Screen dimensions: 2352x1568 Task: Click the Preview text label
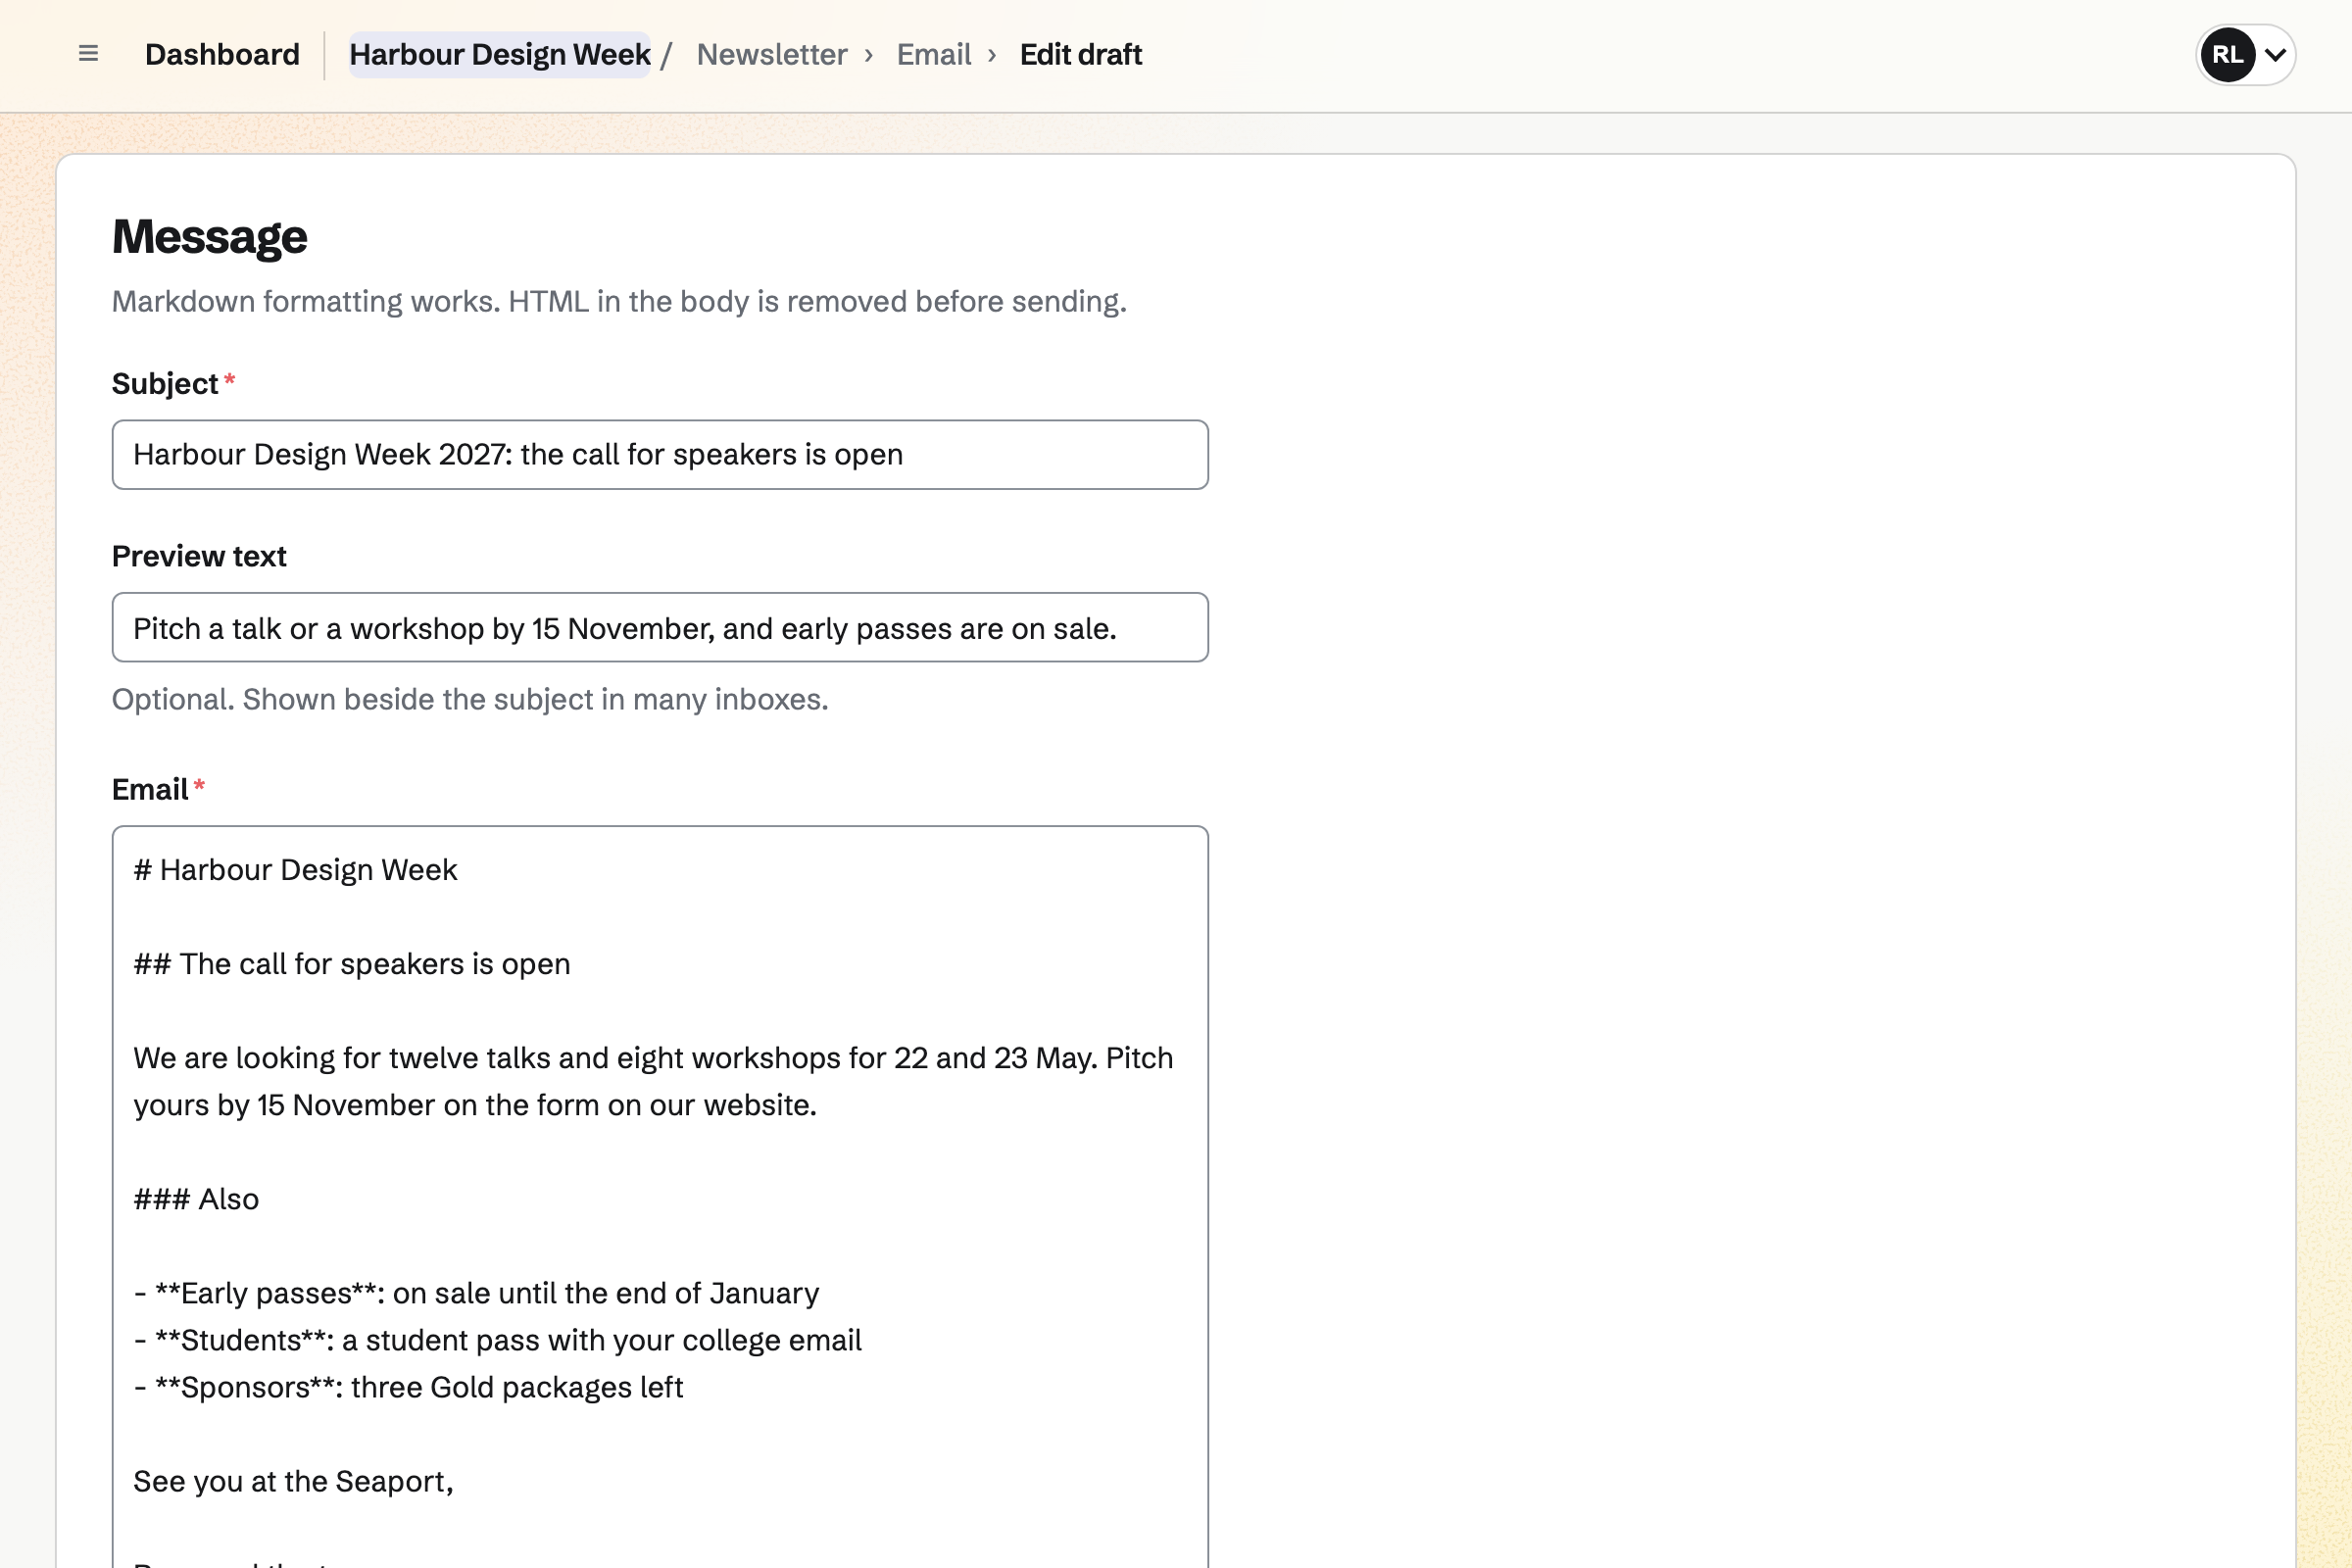[199, 556]
